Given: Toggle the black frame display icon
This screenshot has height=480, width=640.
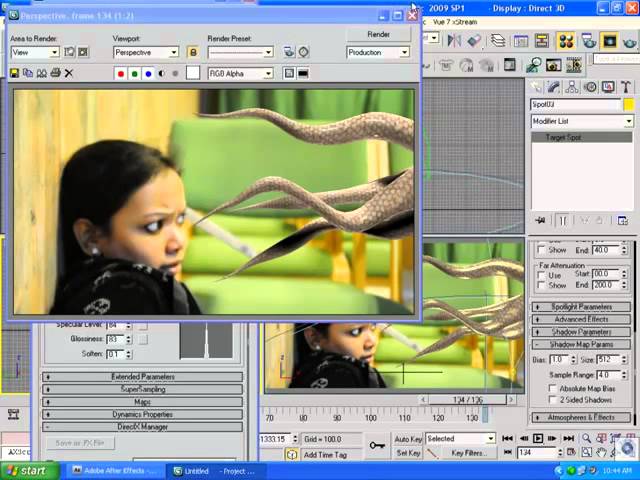Looking at the screenshot, I should point(303,73).
